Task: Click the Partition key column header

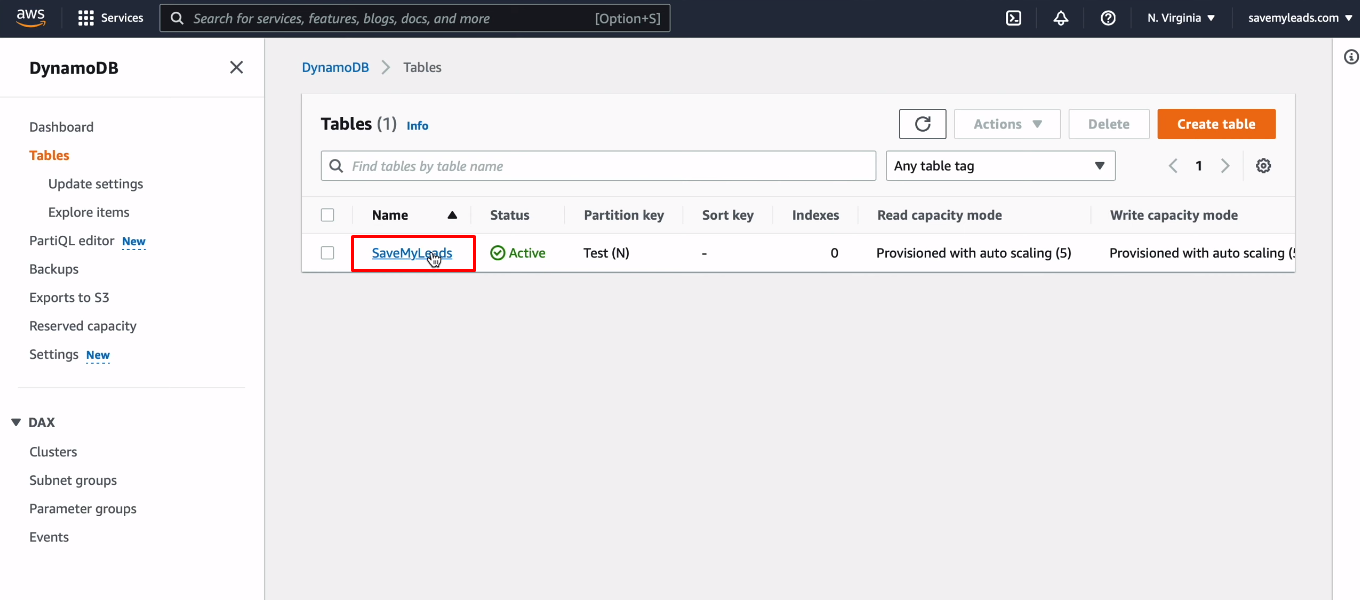Action: tap(624, 215)
